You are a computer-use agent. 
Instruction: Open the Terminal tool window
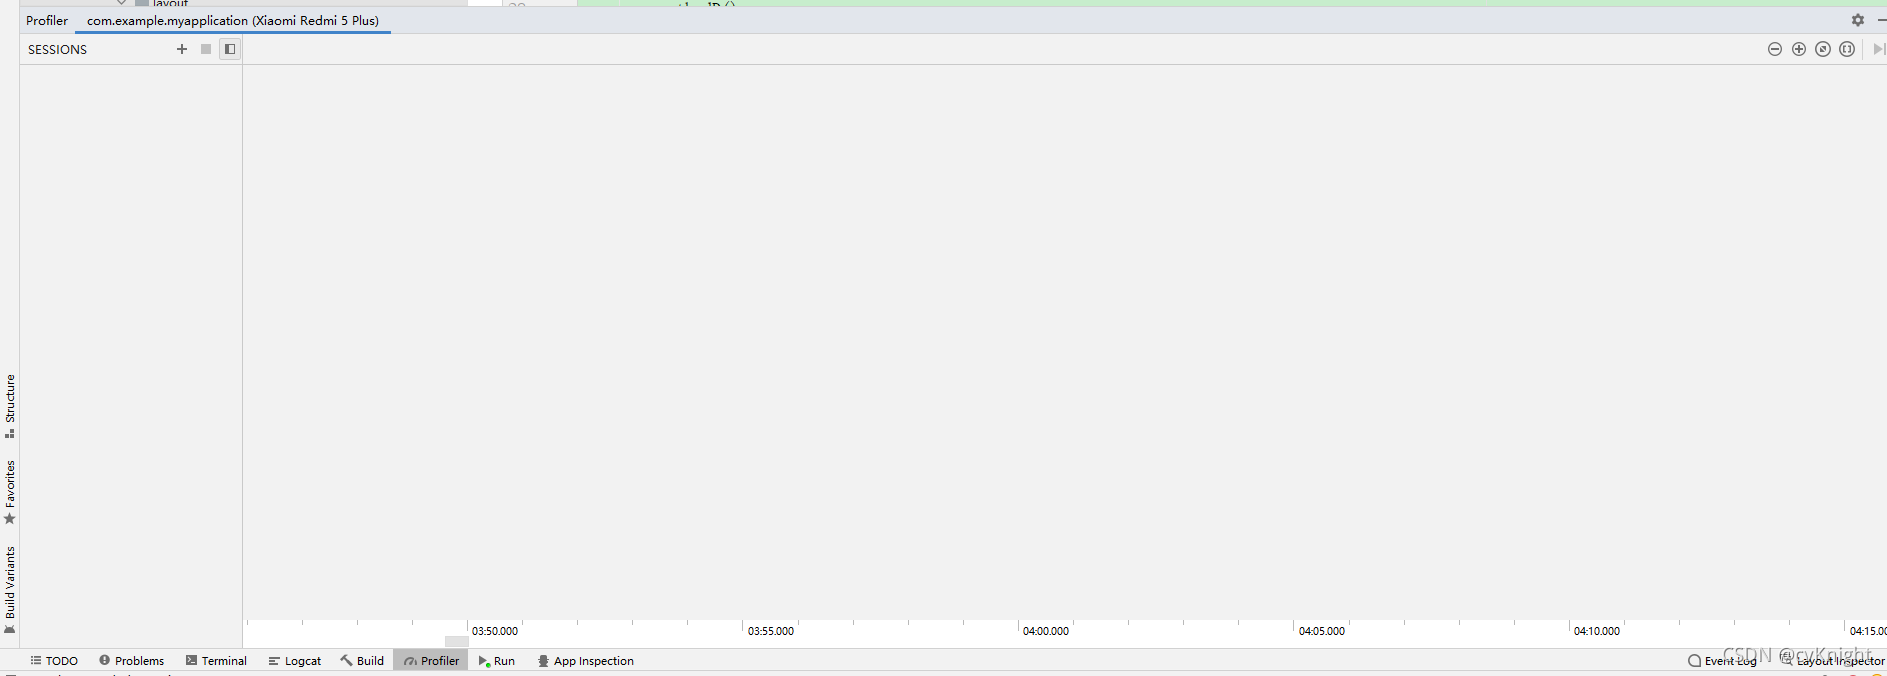pyautogui.click(x=216, y=661)
